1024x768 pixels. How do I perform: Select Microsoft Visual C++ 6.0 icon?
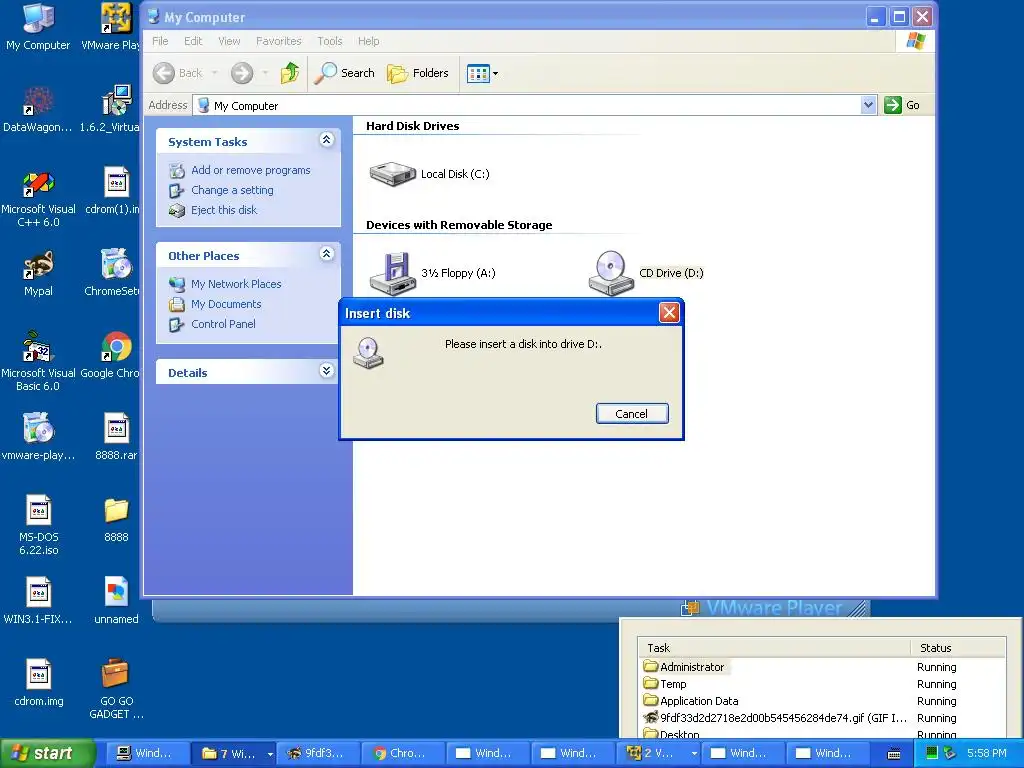38,199
